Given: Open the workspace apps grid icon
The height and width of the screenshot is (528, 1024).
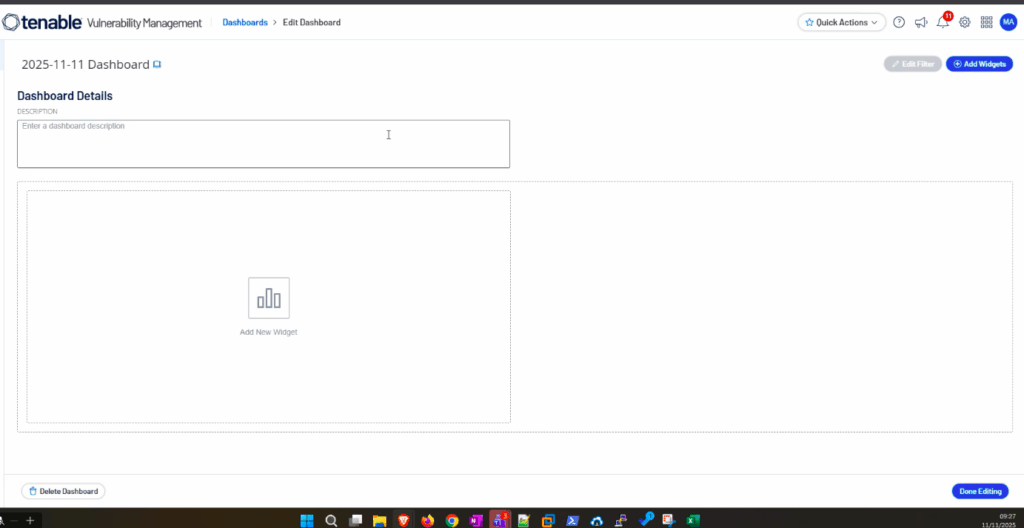Looking at the screenshot, I should 986,22.
